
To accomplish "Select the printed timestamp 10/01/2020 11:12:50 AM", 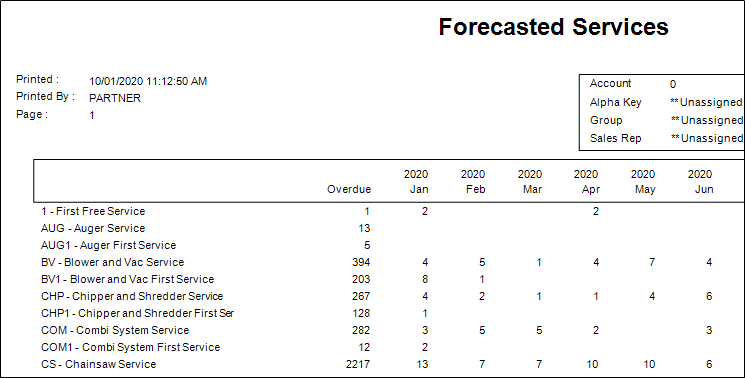I will pos(148,81).
